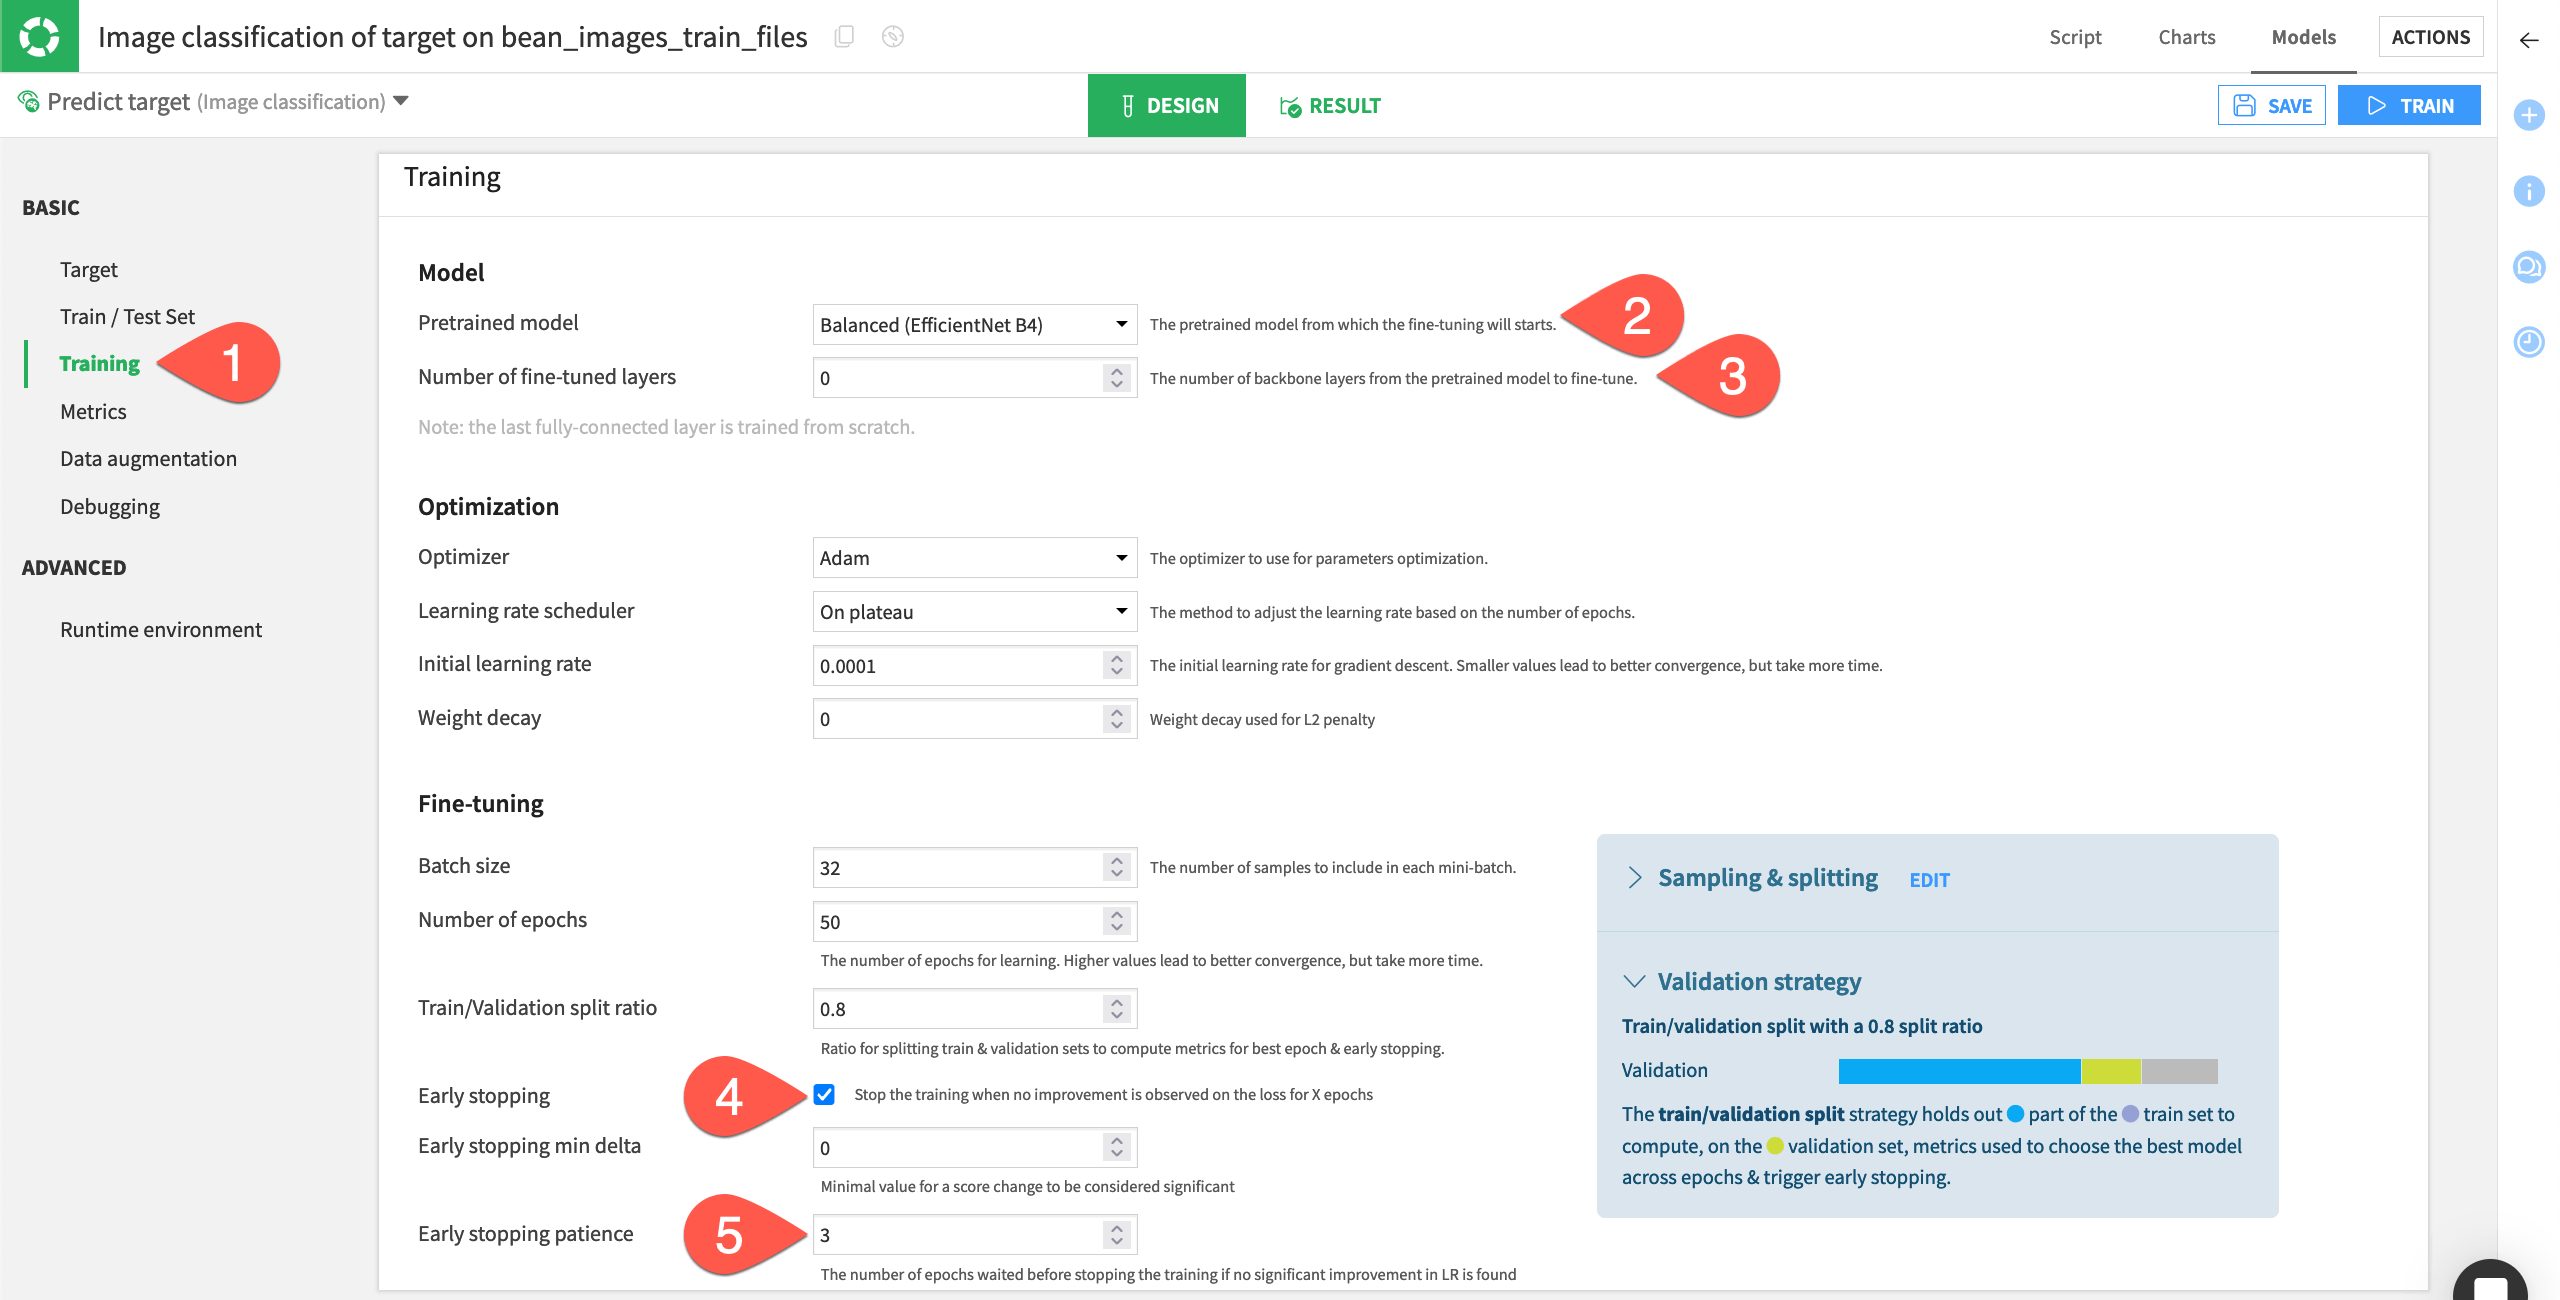Viewport: 2560px width, 1300px height.
Task: Open the Charts tab
Action: point(2186,37)
